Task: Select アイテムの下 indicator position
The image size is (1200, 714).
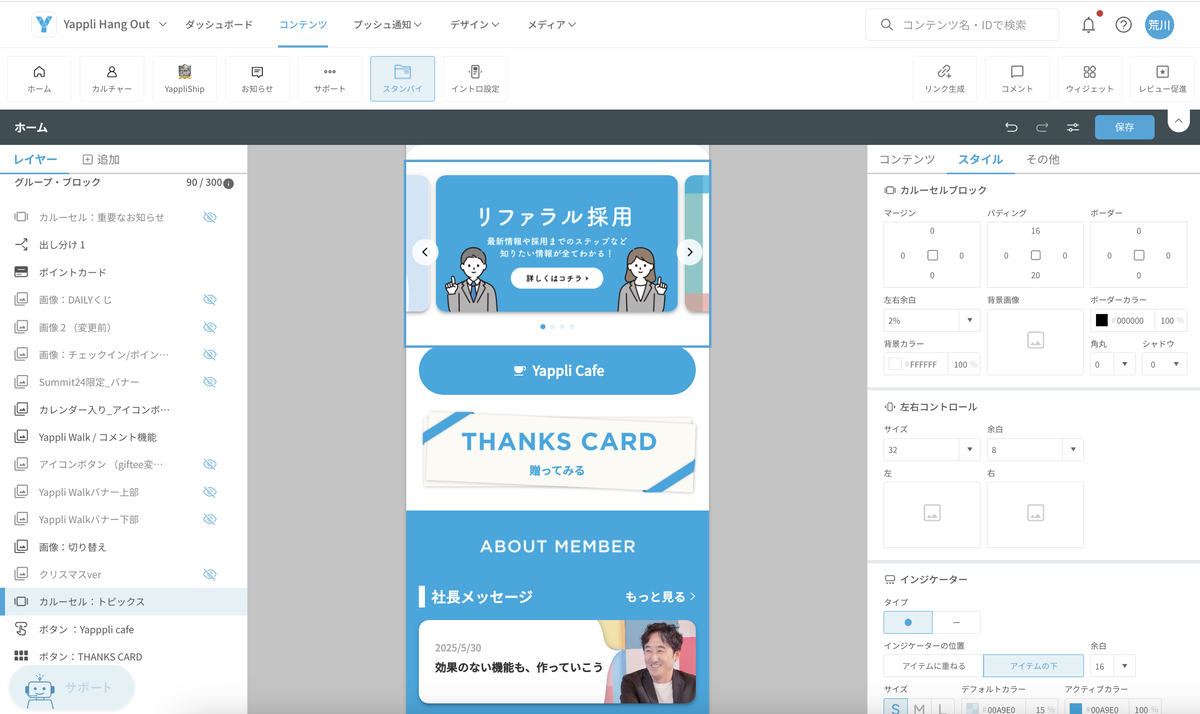Action: (1033, 666)
